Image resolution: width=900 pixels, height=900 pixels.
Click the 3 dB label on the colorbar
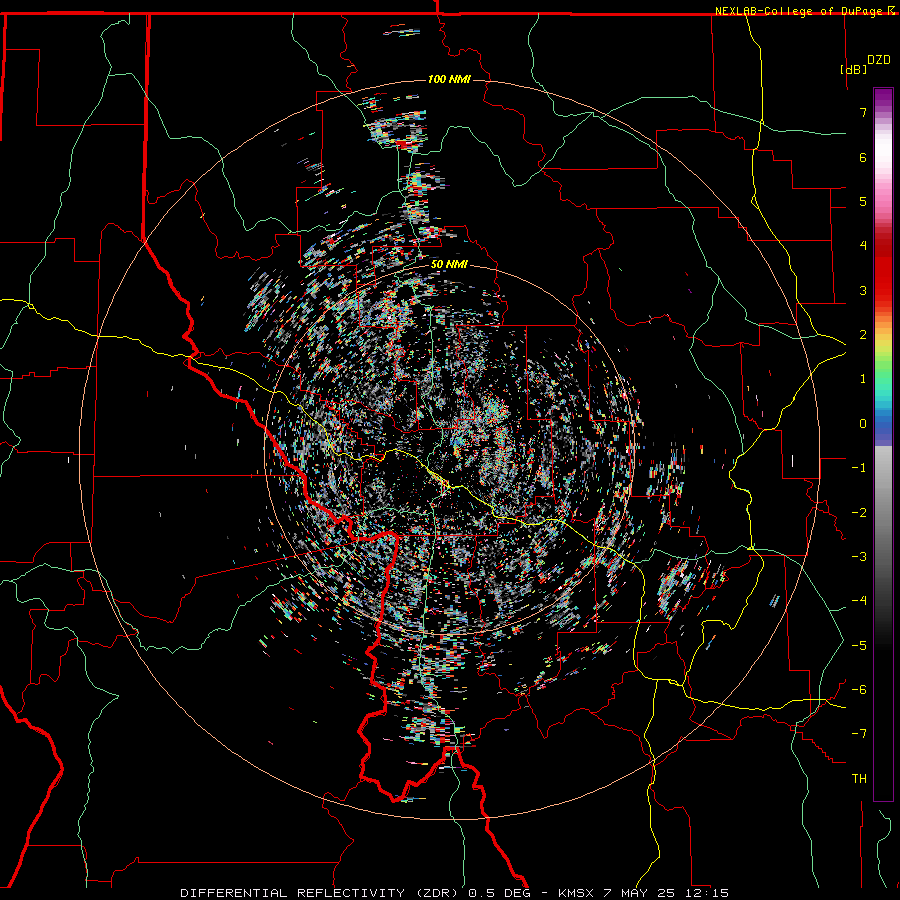click(x=863, y=290)
